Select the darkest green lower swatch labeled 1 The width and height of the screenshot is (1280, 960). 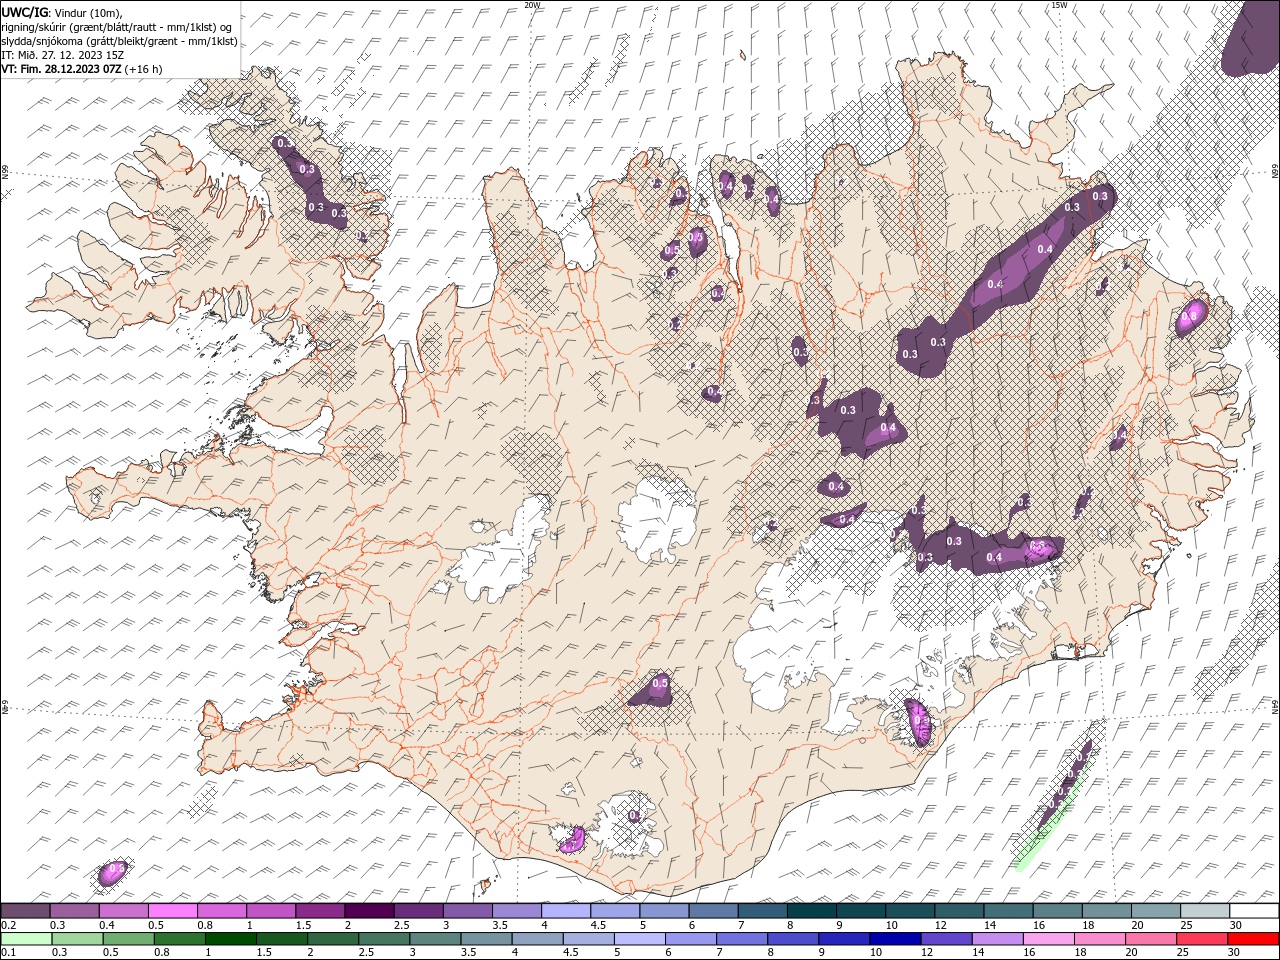point(230,939)
